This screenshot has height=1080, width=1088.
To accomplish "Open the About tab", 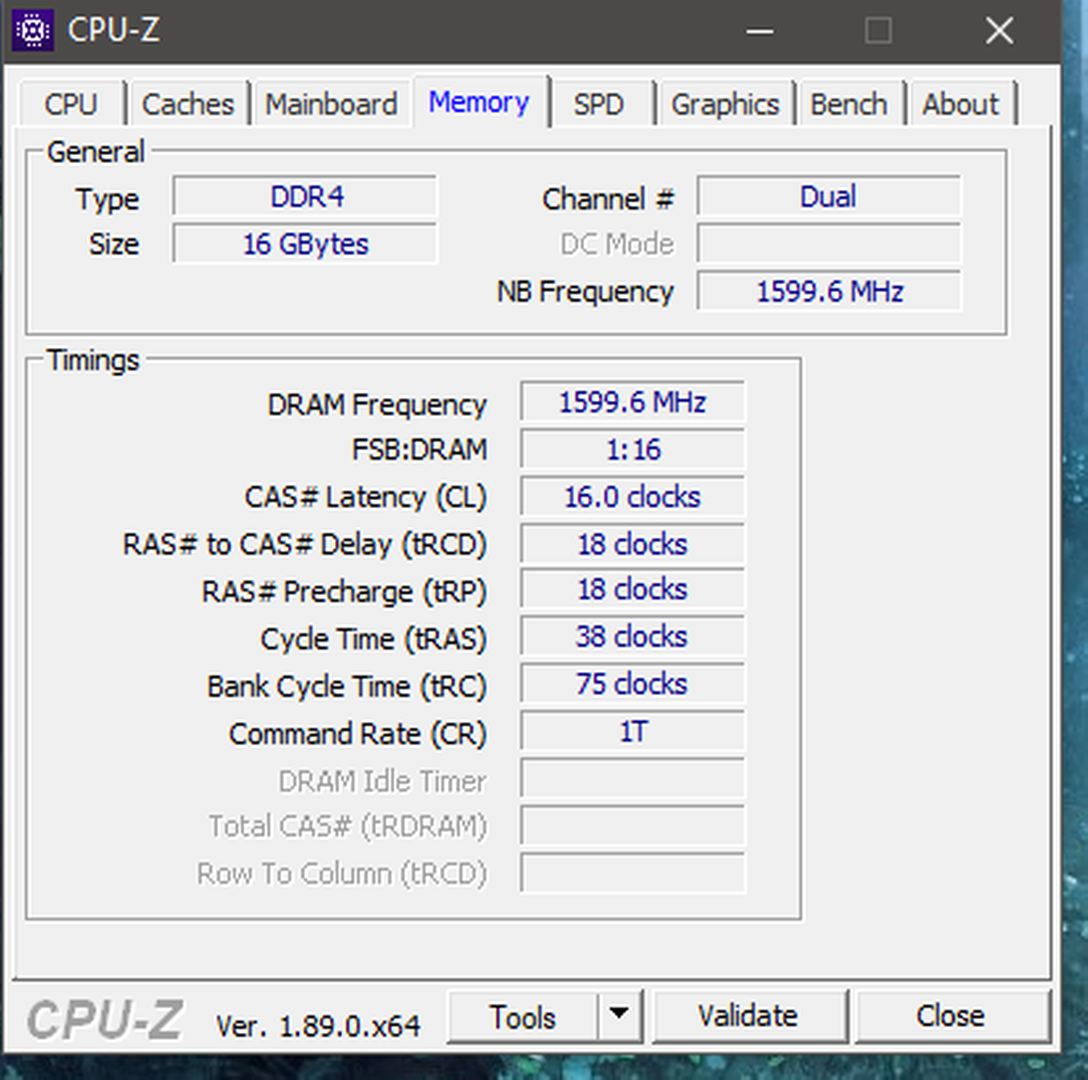I will click(x=961, y=105).
